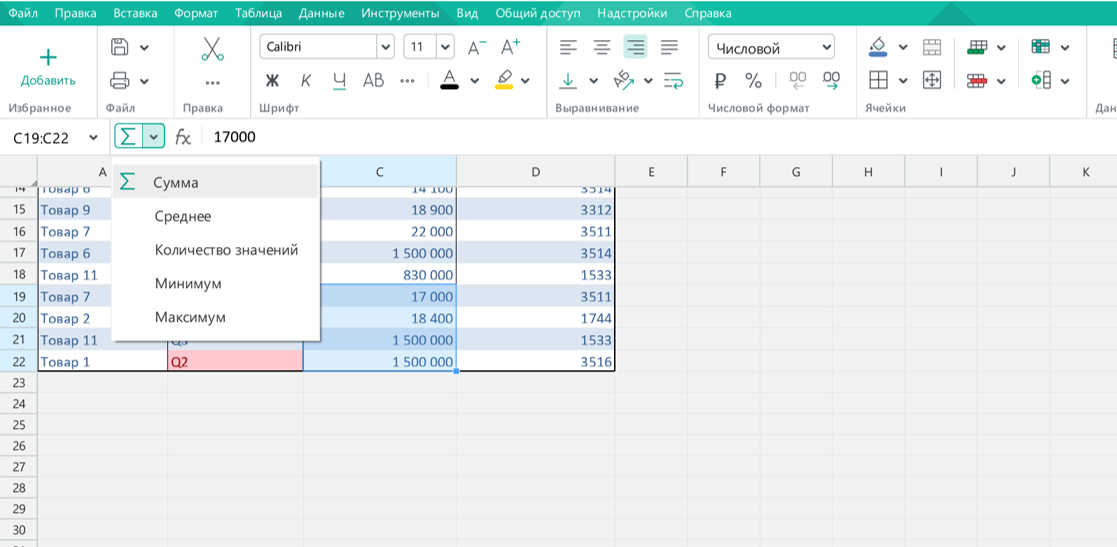Expand the Save options arrow
1117x547 pixels.
point(145,48)
